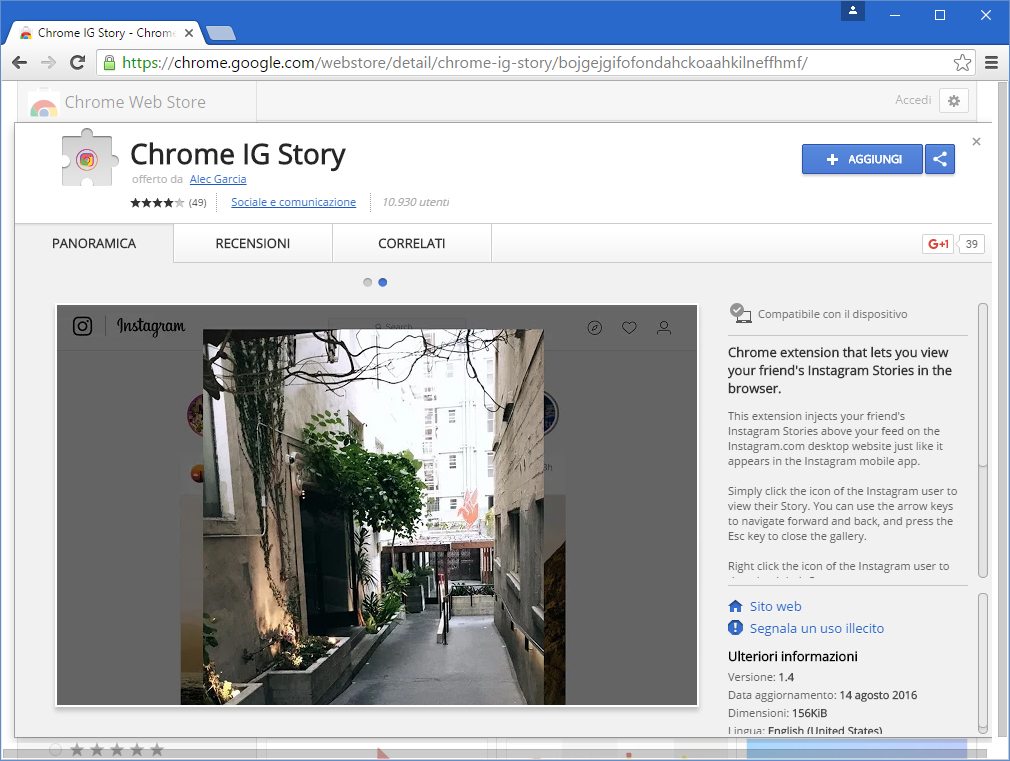Screen dimensions: 1010x761
Task: Click the exclamation icon beside Segnala
Action: [x=735, y=628]
